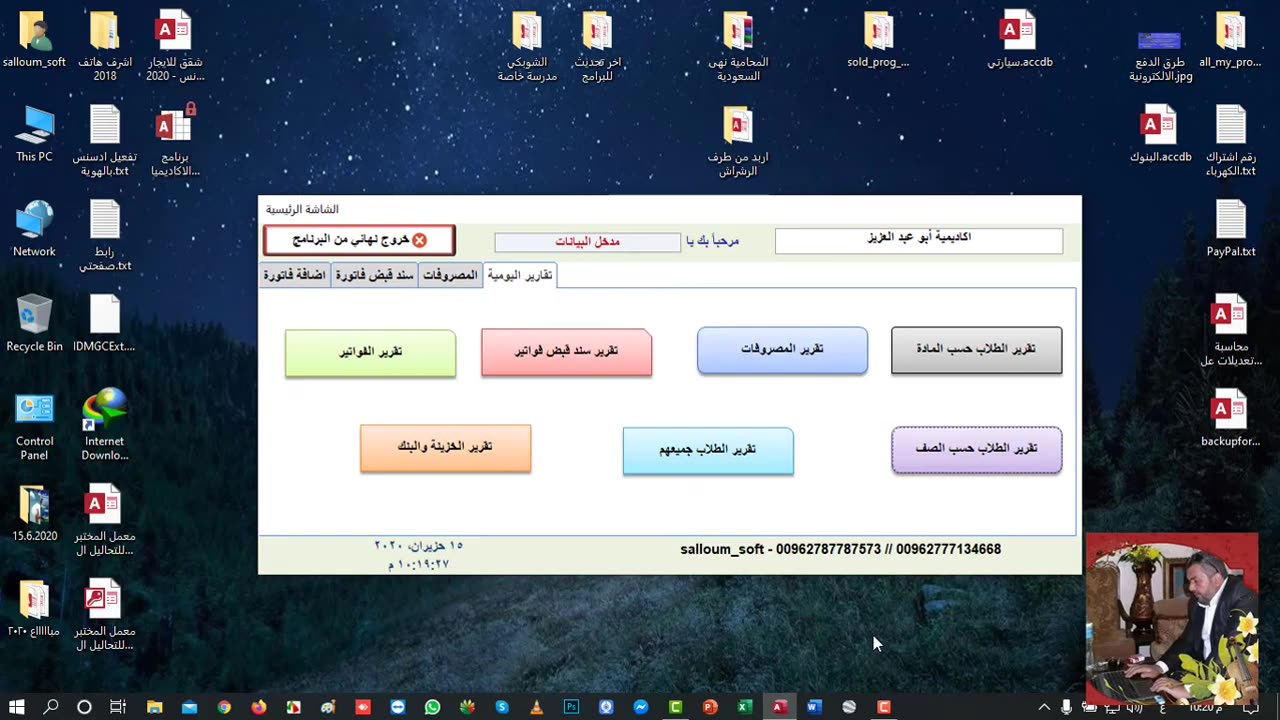Open the رقم اشتراك الكهرباء.txt file on the desktop

pos(1230,142)
